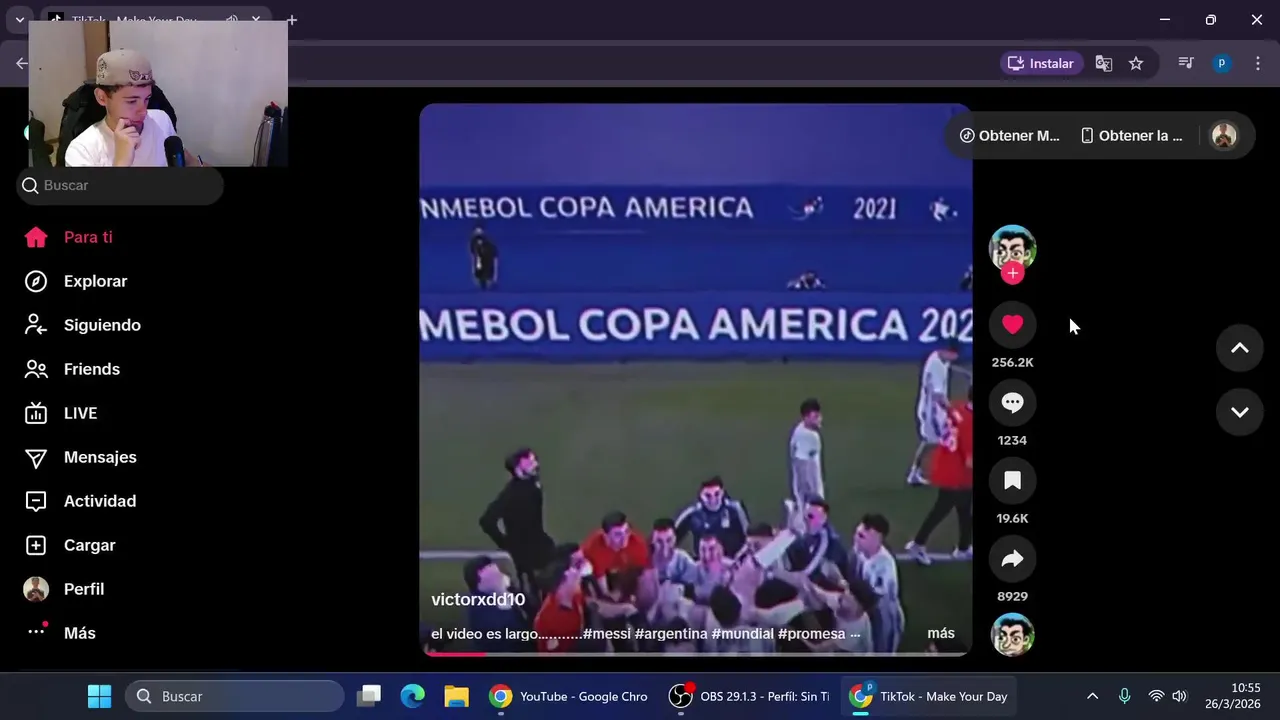Click the 8929 shares count

tap(1012, 596)
